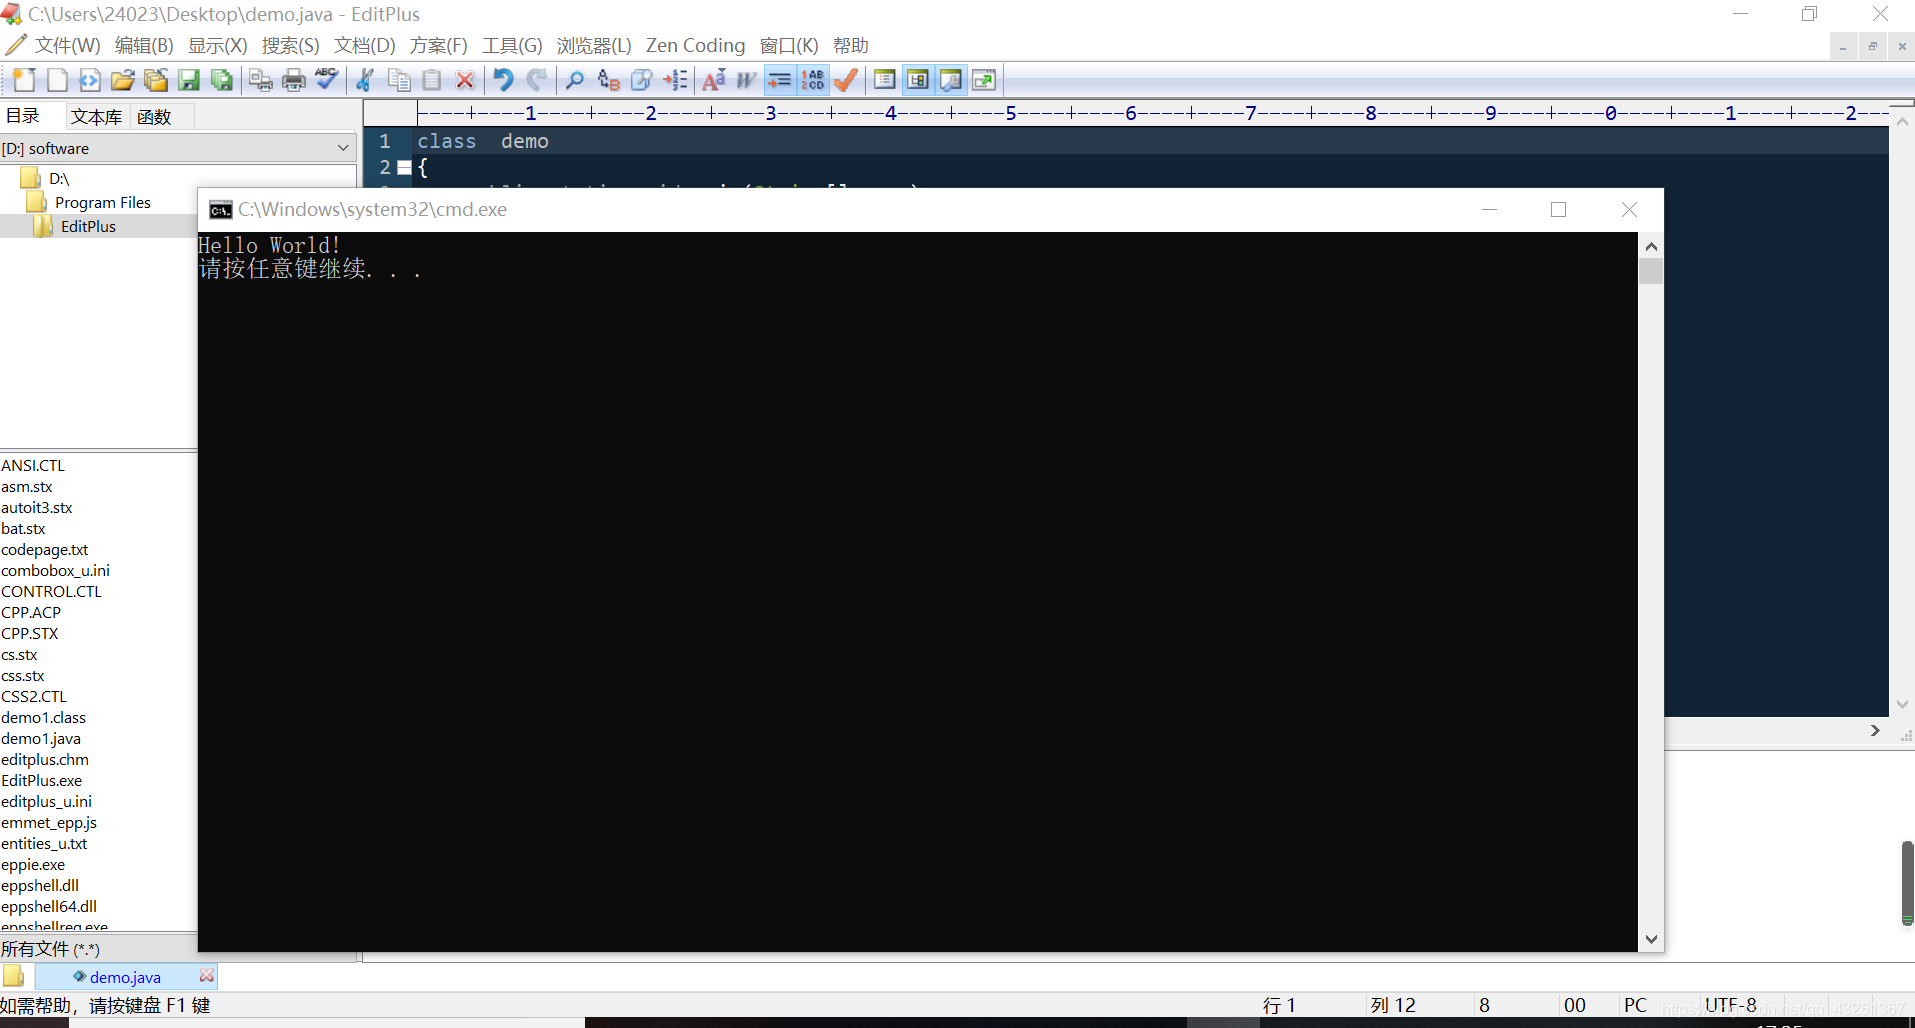Select codepage.txt in file list
Image resolution: width=1915 pixels, height=1028 pixels.
[x=44, y=550]
